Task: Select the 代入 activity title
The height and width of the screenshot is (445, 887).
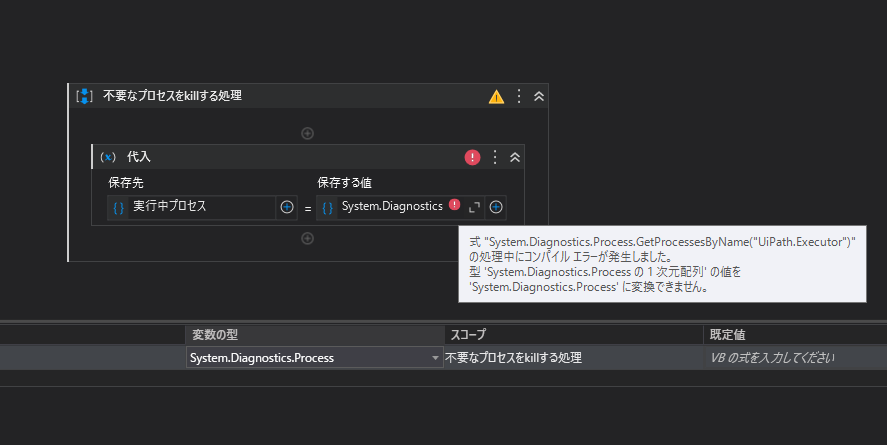Action: tap(139, 157)
